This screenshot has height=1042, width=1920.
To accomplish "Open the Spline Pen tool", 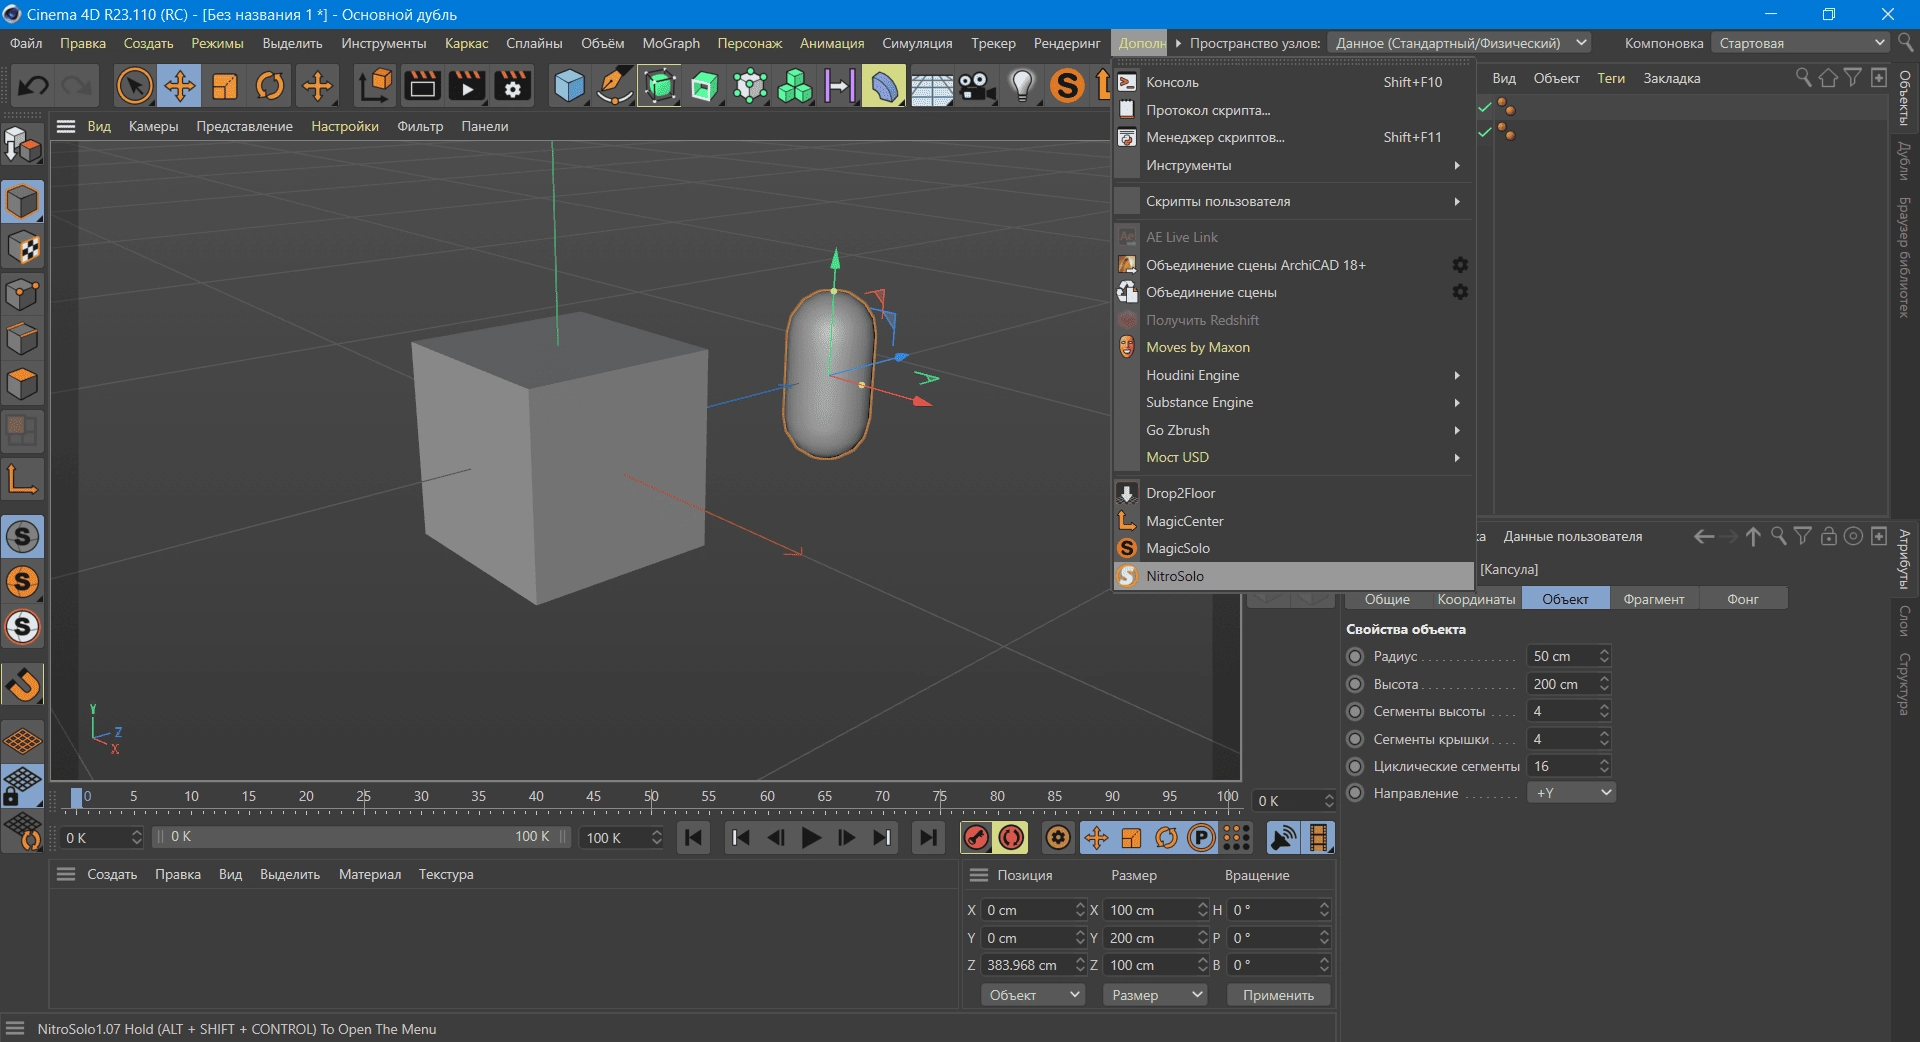I will pyautogui.click(x=614, y=86).
